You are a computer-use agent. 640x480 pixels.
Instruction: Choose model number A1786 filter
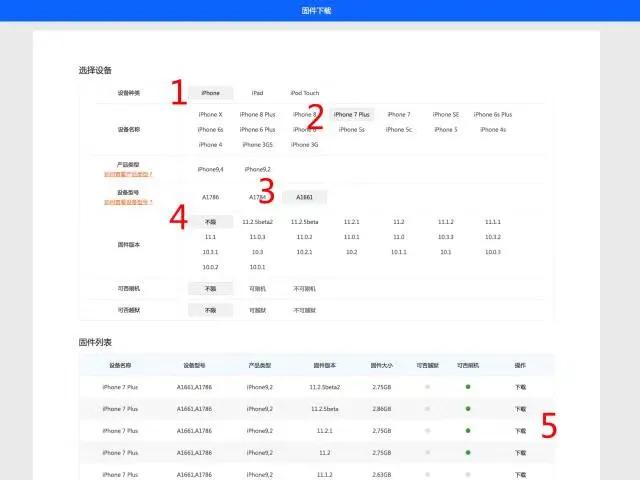click(210, 197)
